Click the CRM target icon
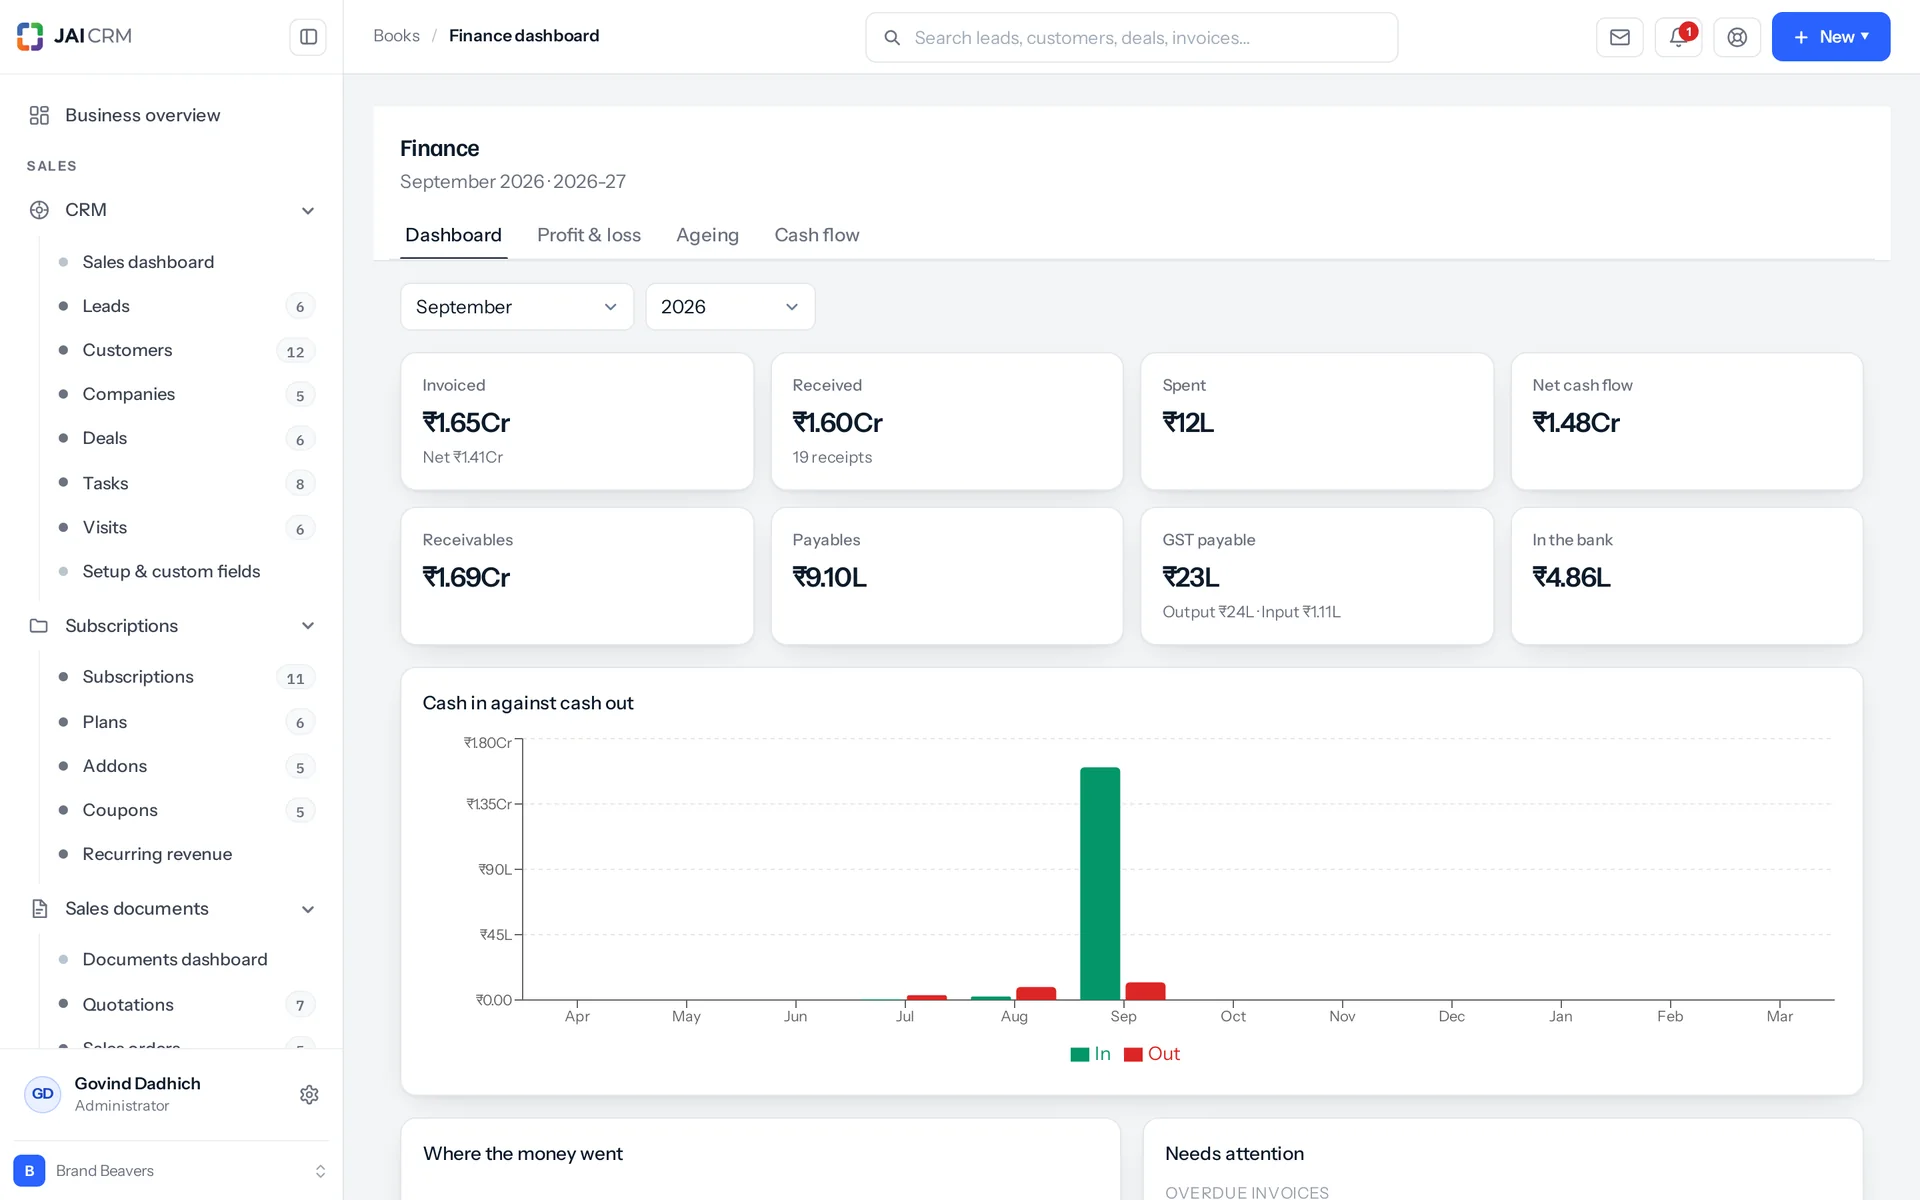This screenshot has width=1920, height=1200. click(x=39, y=210)
